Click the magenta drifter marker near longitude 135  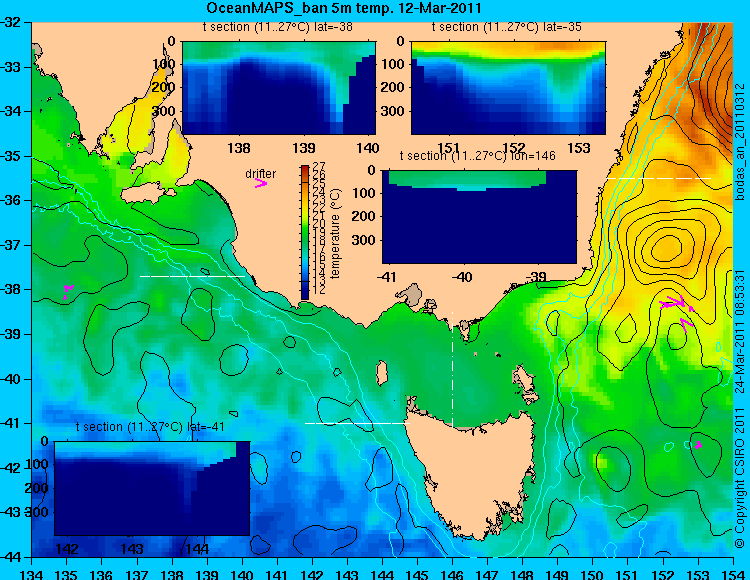[x=67, y=290]
